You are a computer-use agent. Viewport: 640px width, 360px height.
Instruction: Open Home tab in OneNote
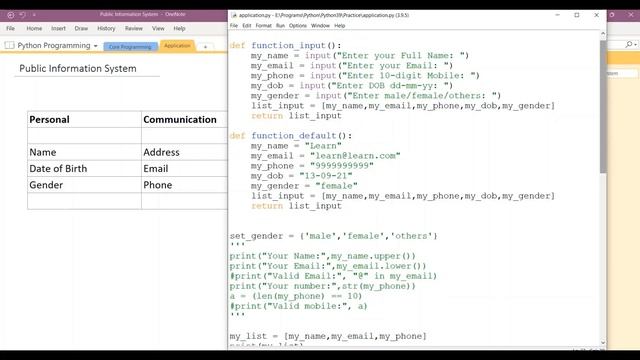pyautogui.click(x=34, y=29)
